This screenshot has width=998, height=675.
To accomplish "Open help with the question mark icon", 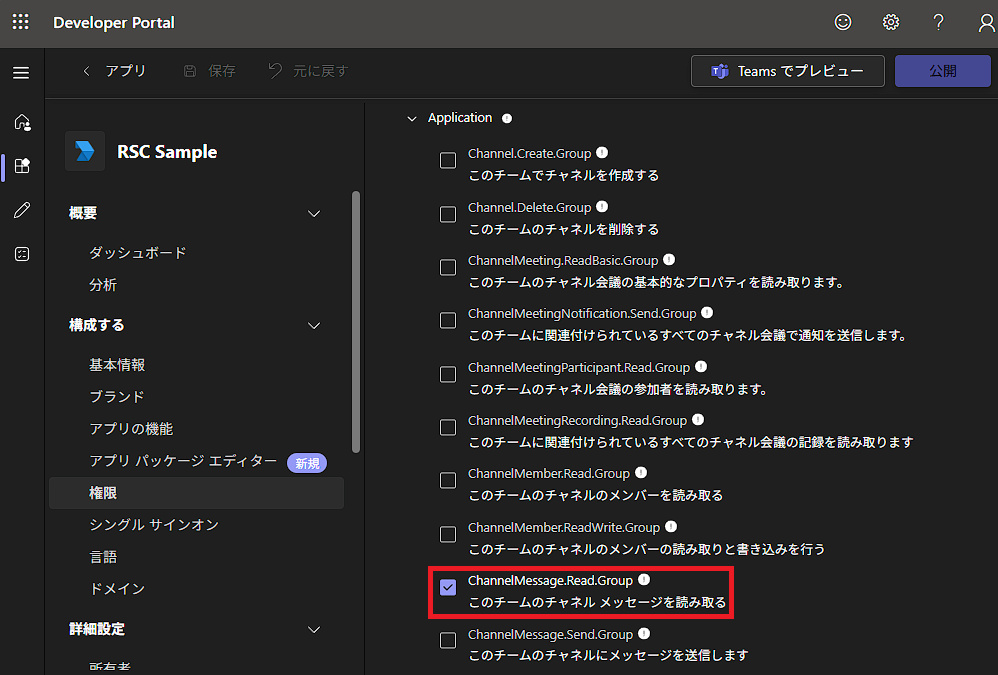I will tap(937, 22).
